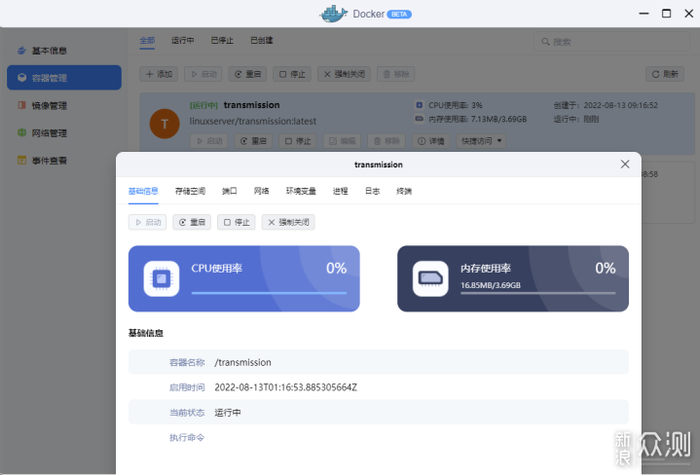Screen dimensions: 700x475
Task: Open the 进程 tab in the dialog
Action: [x=340, y=192]
